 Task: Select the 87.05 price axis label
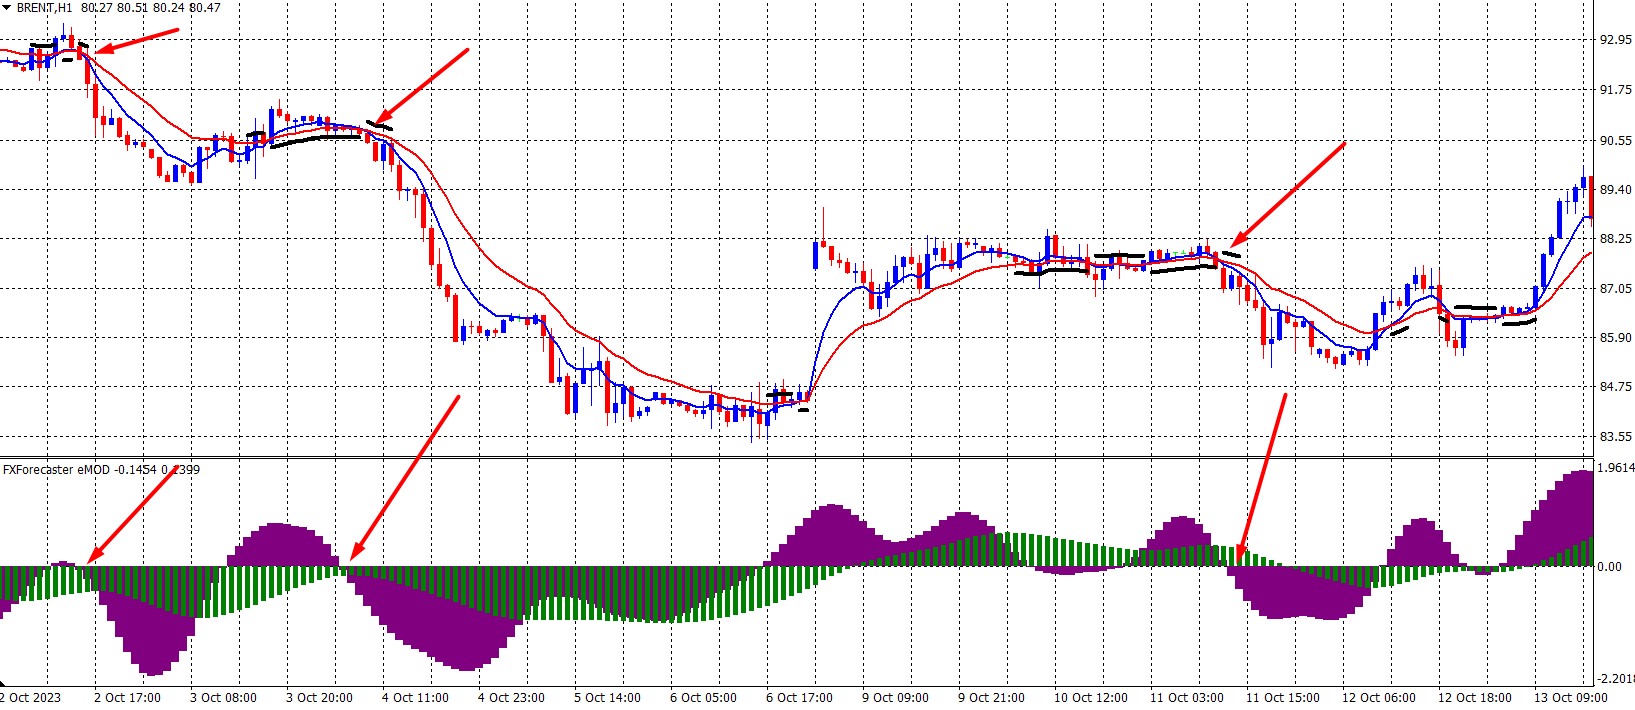pos(1615,289)
